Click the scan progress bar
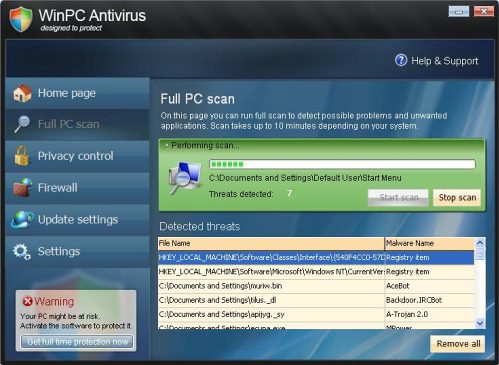The image size is (499, 365). [x=342, y=164]
